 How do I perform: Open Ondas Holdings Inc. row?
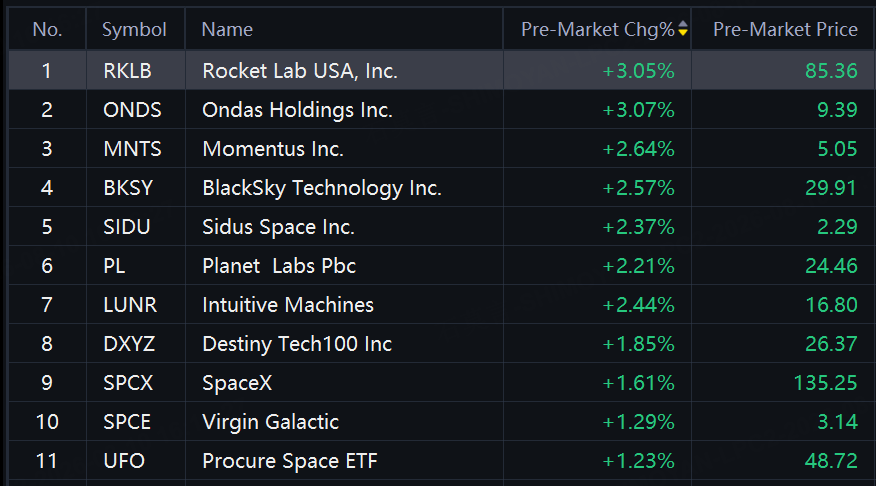pyautogui.click(x=441, y=110)
